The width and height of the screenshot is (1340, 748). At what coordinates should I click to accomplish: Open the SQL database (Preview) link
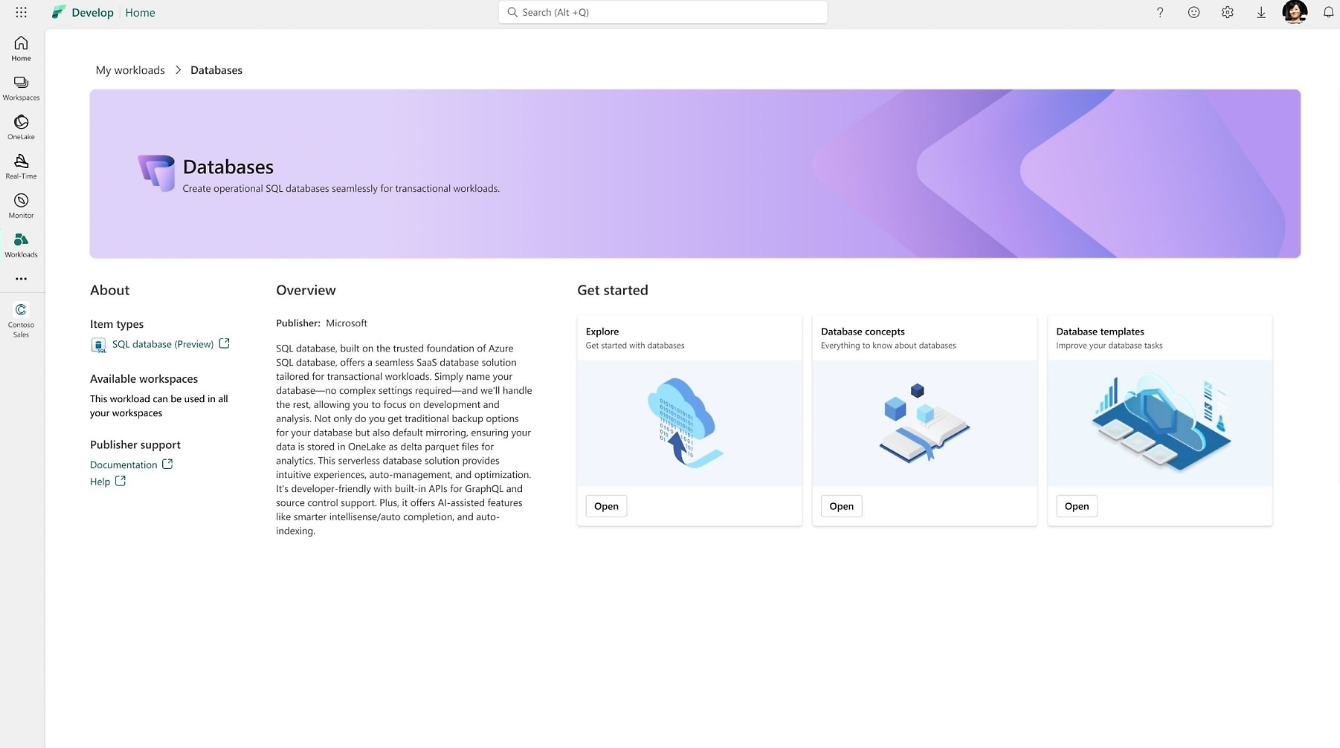click(163, 344)
